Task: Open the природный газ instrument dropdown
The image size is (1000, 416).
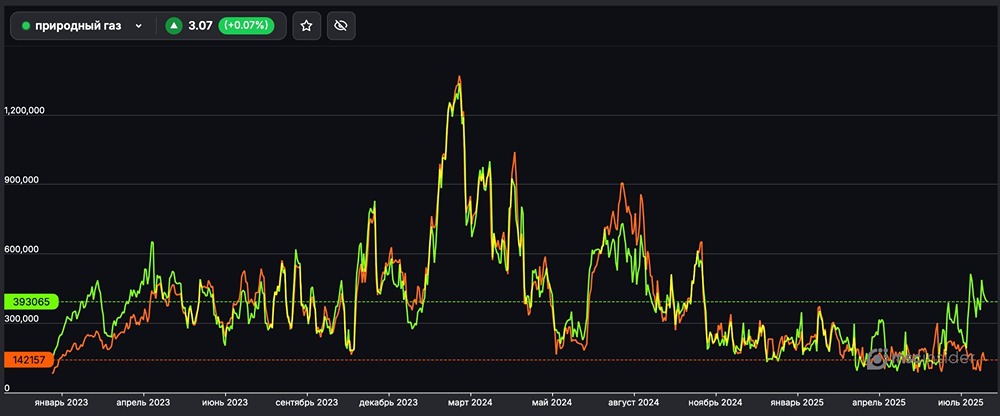Action: click(82, 26)
